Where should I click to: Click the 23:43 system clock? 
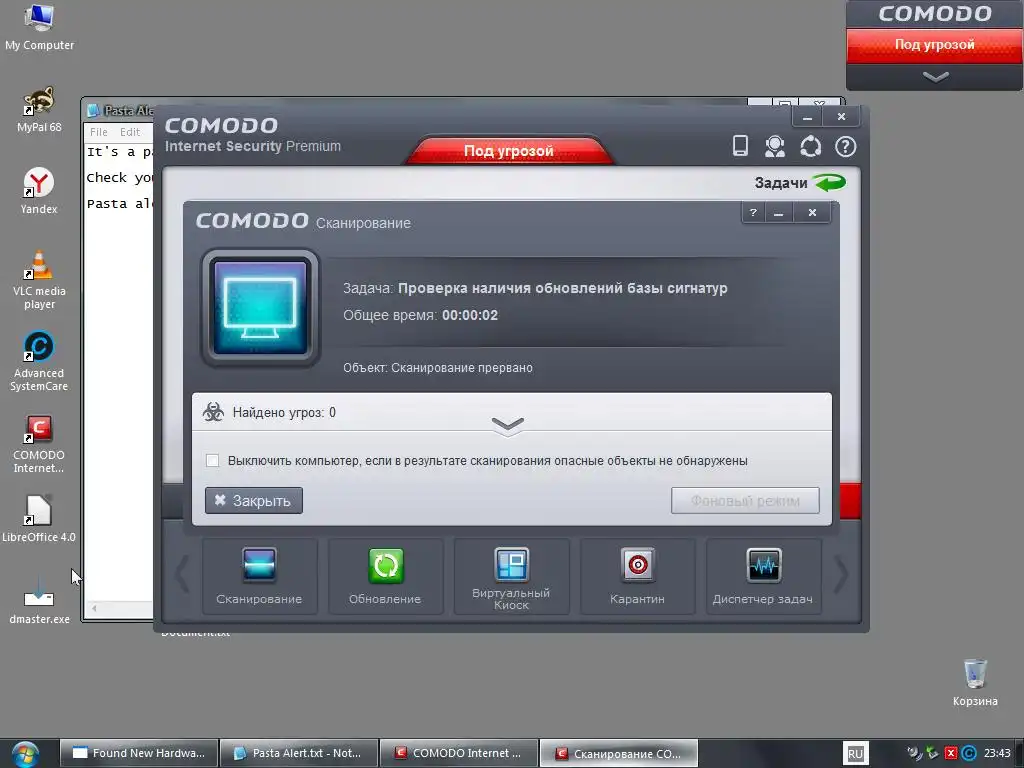(x=997, y=753)
